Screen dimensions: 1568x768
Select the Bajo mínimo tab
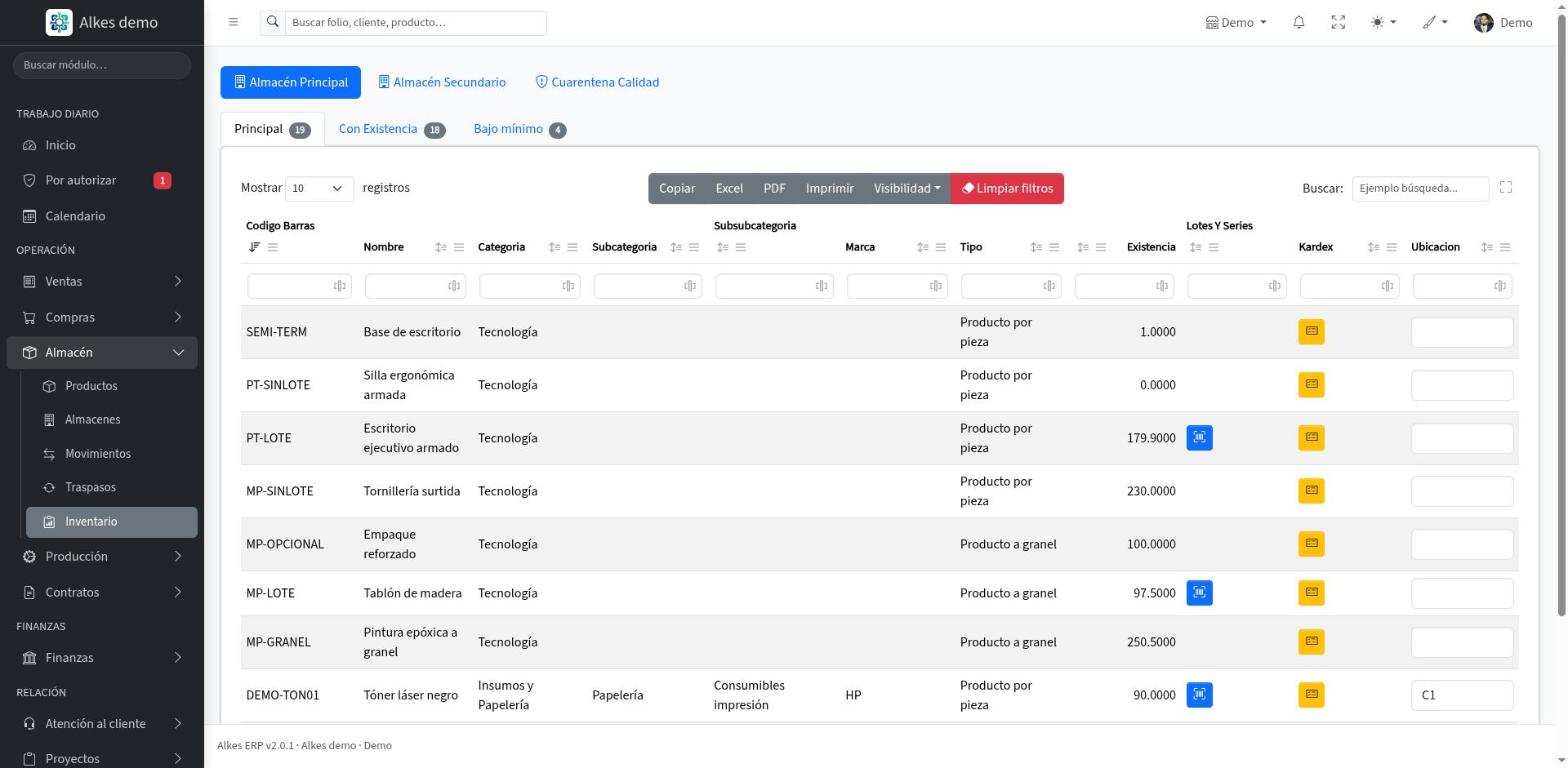pyautogui.click(x=520, y=129)
